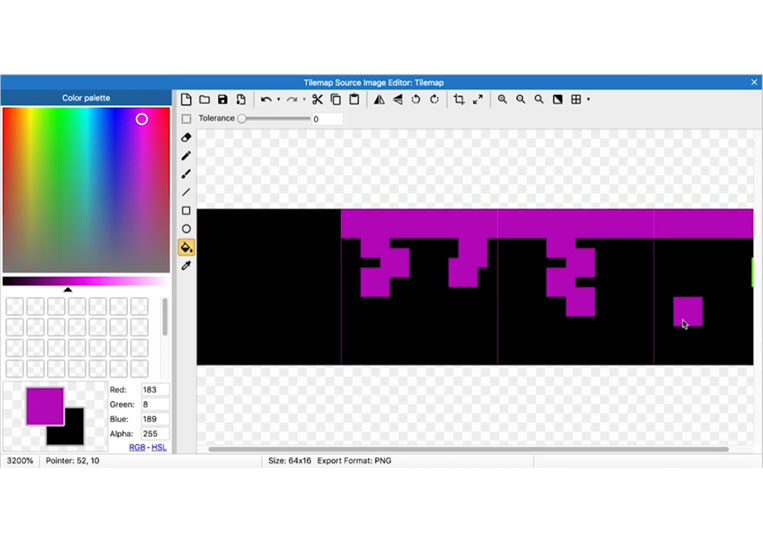Select the Pencil tool
763x541 pixels.
[x=186, y=156]
